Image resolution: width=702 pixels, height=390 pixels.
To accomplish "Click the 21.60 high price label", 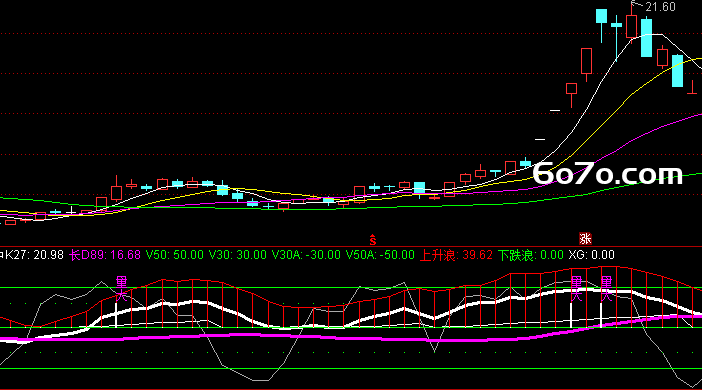I will pos(660,7).
